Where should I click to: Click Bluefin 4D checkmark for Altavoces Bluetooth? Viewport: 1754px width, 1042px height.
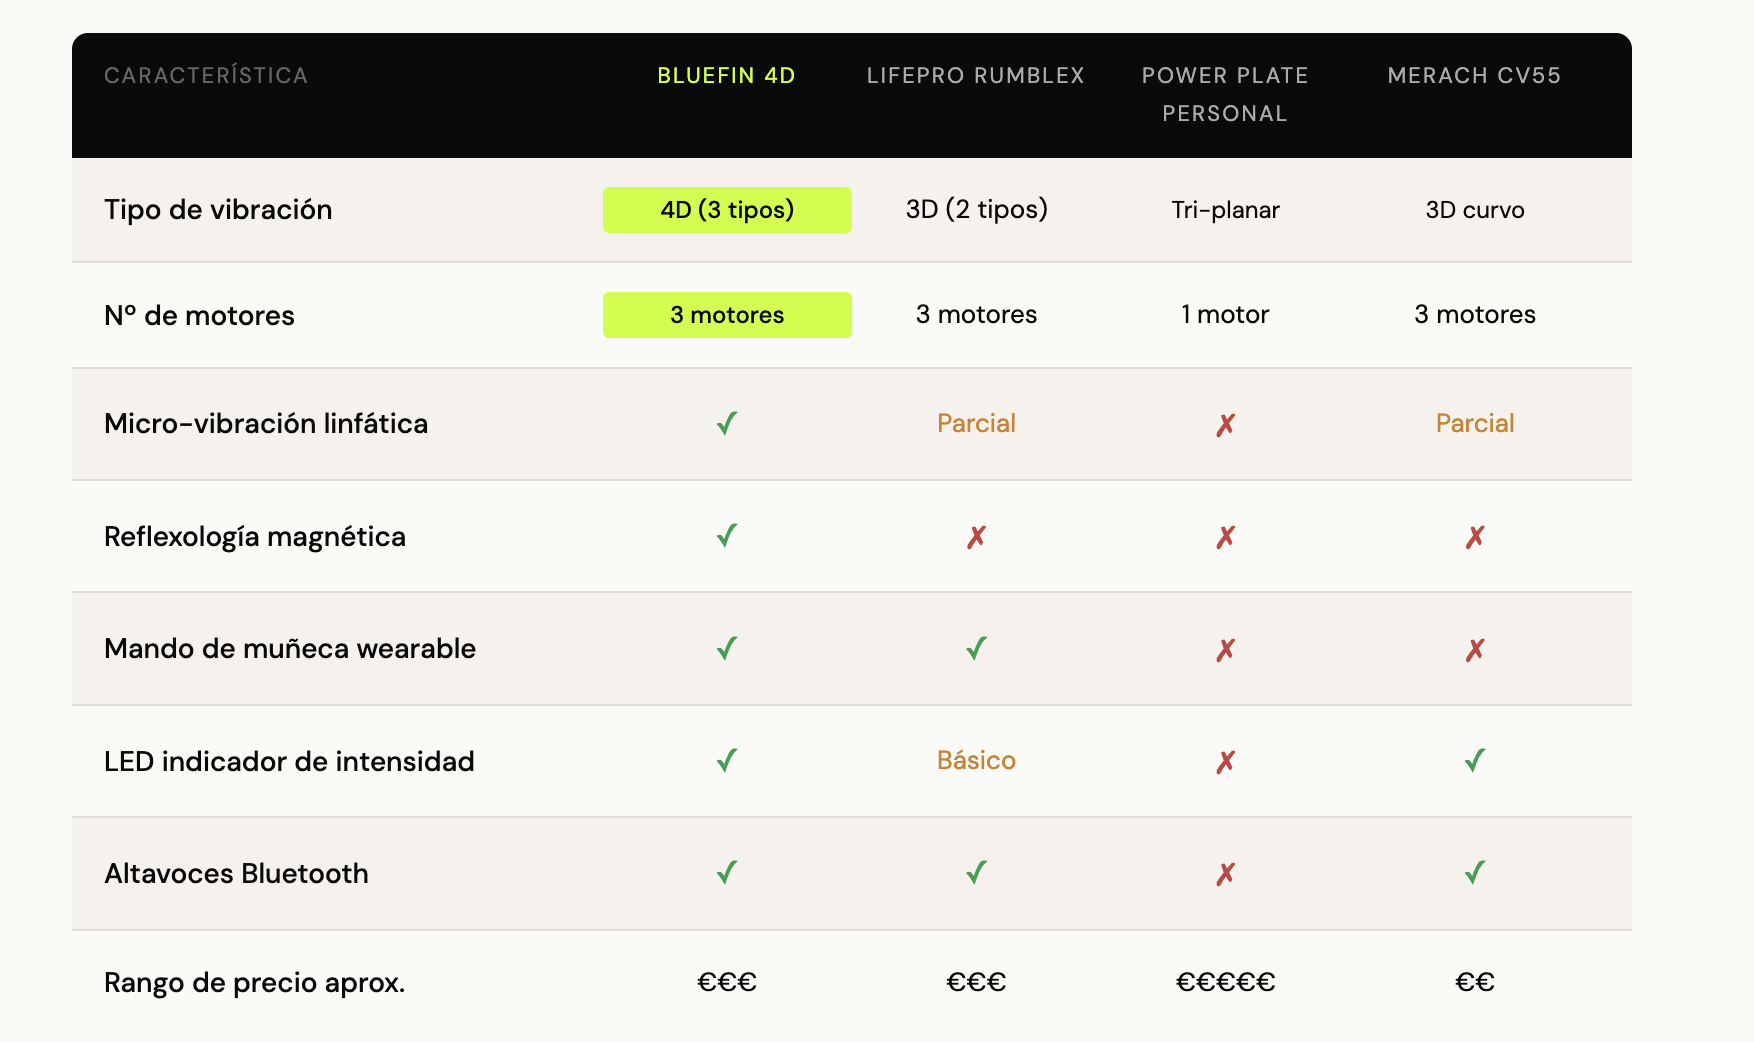coord(727,873)
